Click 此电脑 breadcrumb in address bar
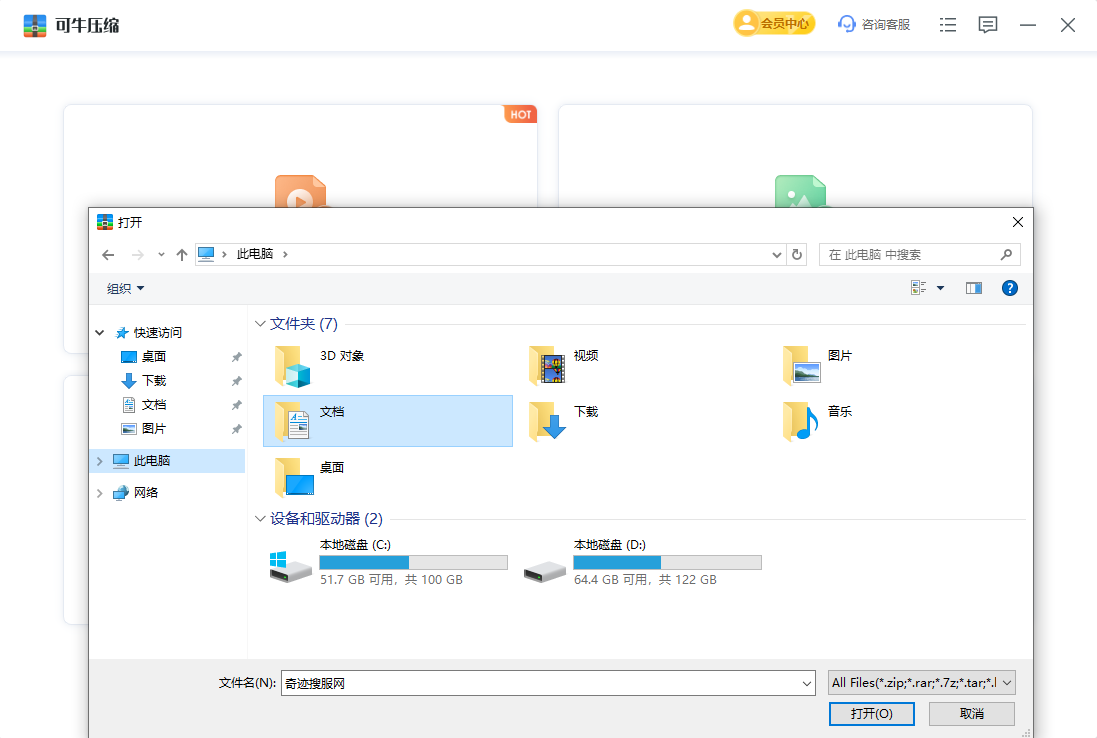 tap(255, 254)
